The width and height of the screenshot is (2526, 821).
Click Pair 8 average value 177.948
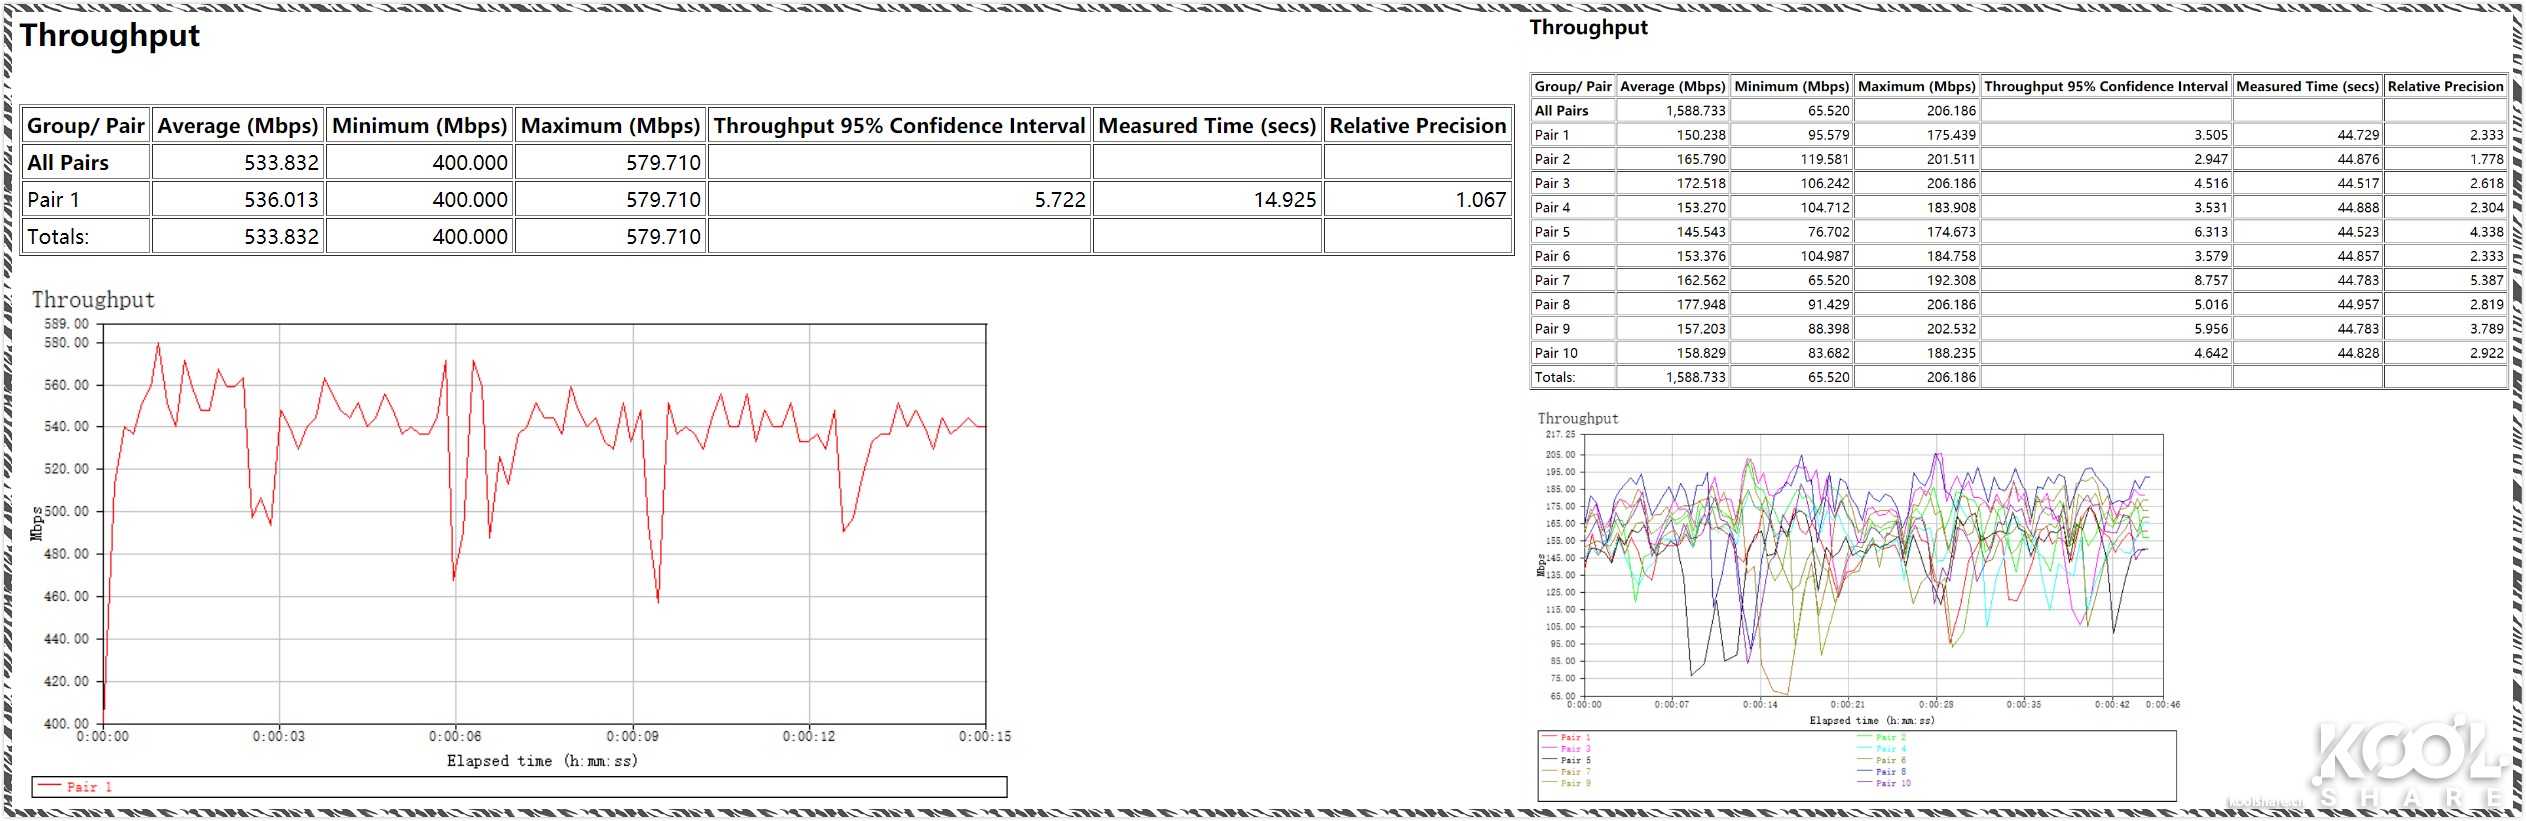[1701, 305]
